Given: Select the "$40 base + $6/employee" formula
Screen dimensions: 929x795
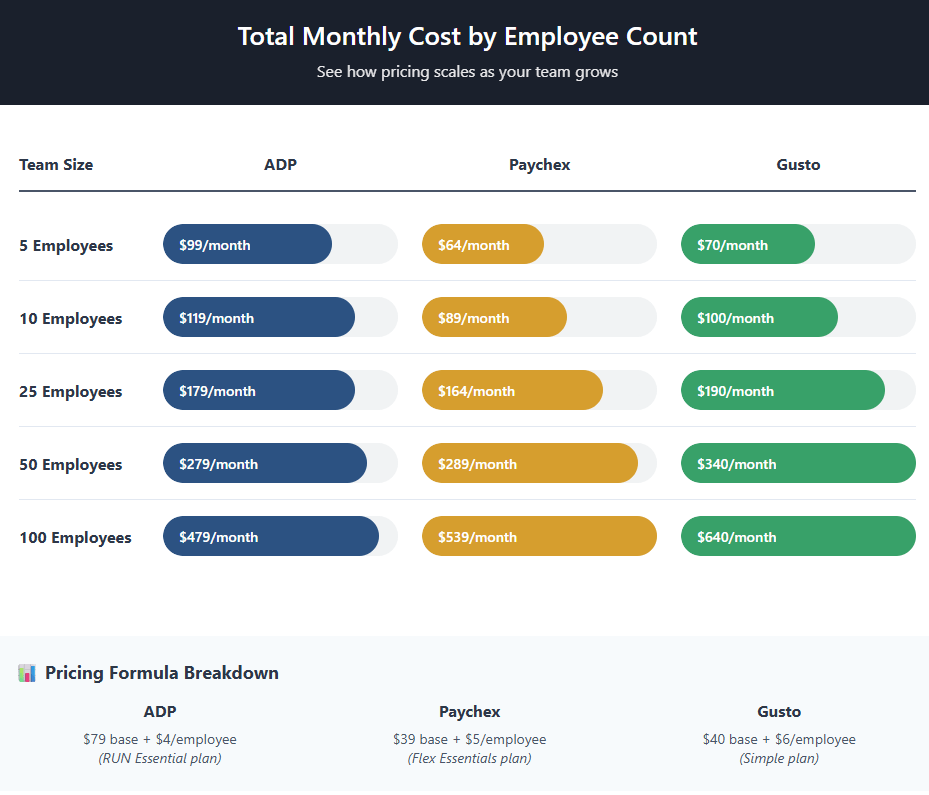Looking at the screenshot, I should (779, 739).
